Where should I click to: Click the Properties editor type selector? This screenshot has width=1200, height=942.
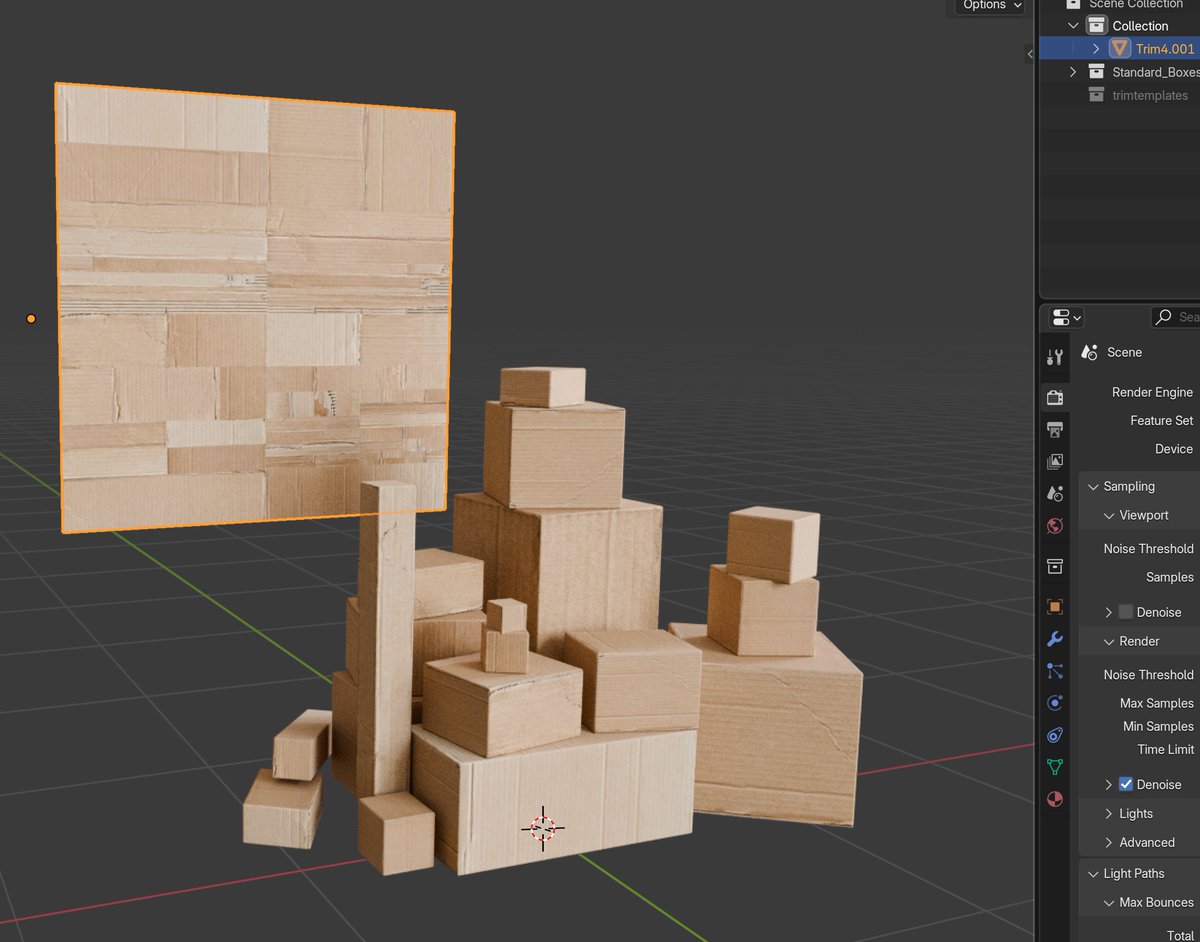click(x=1067, y=317)
